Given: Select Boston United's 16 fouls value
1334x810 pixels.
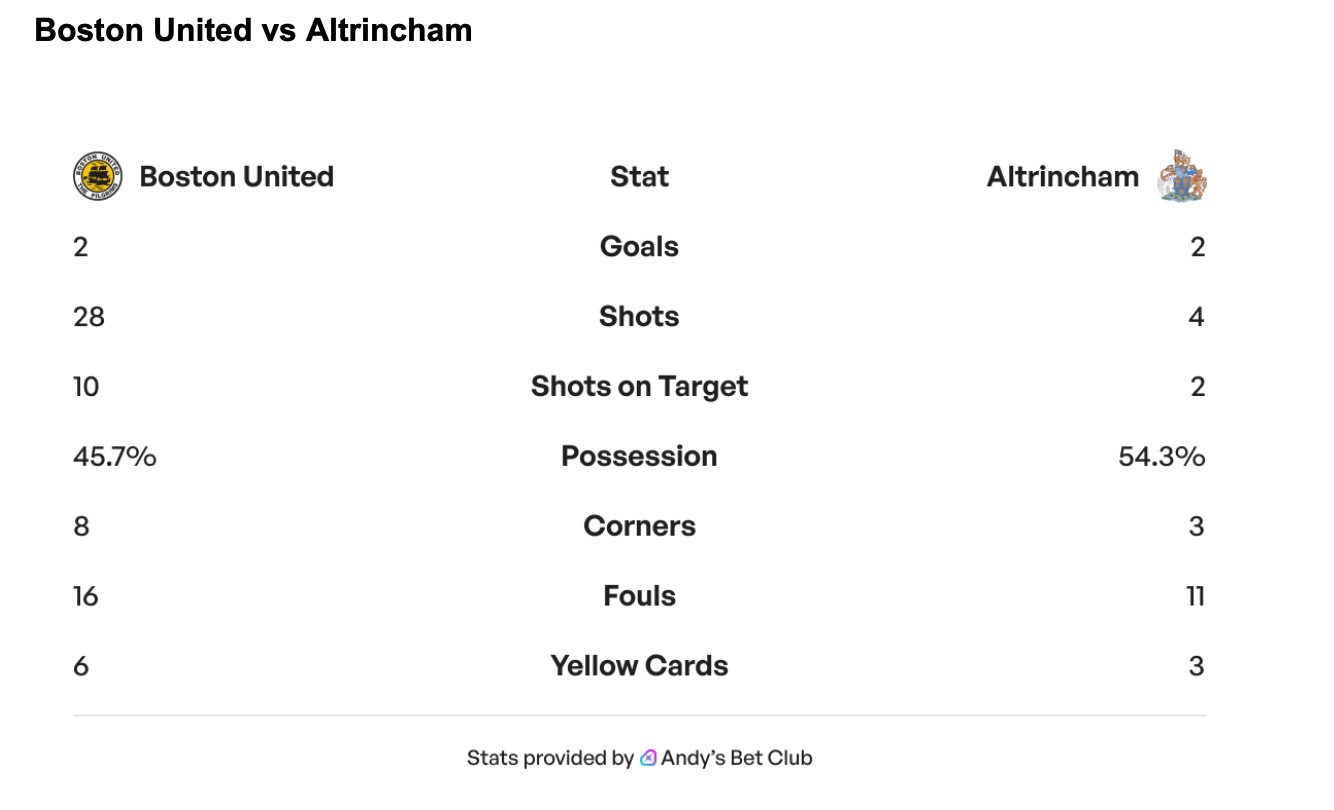Looking at the screenshot, I should tap(86, 597).
